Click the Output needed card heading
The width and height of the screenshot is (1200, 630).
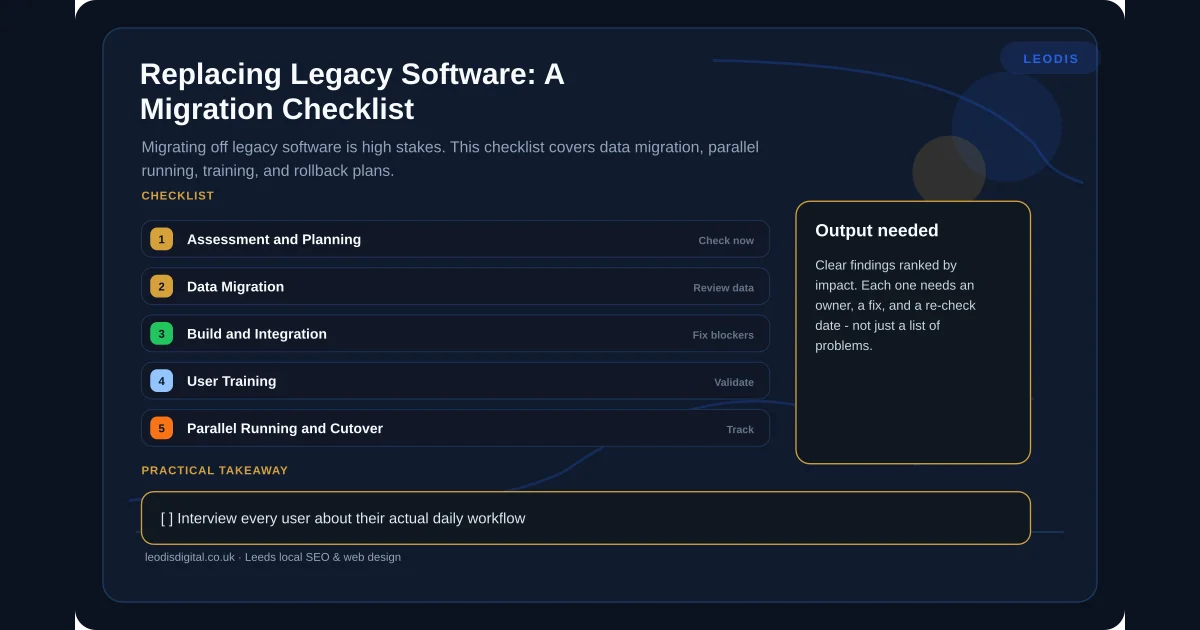coord(877,231)
